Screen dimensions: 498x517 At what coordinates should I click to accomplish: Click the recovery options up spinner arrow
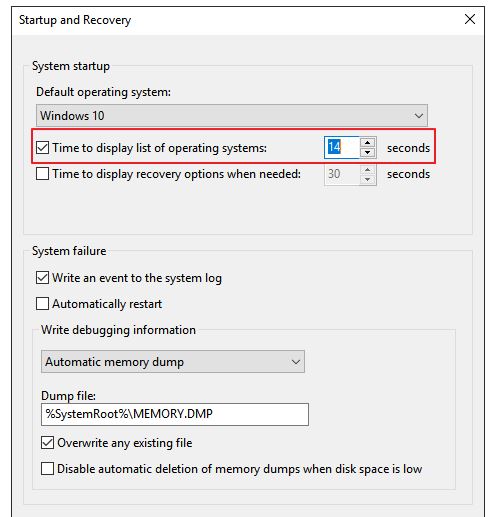(x=367, y=169)
